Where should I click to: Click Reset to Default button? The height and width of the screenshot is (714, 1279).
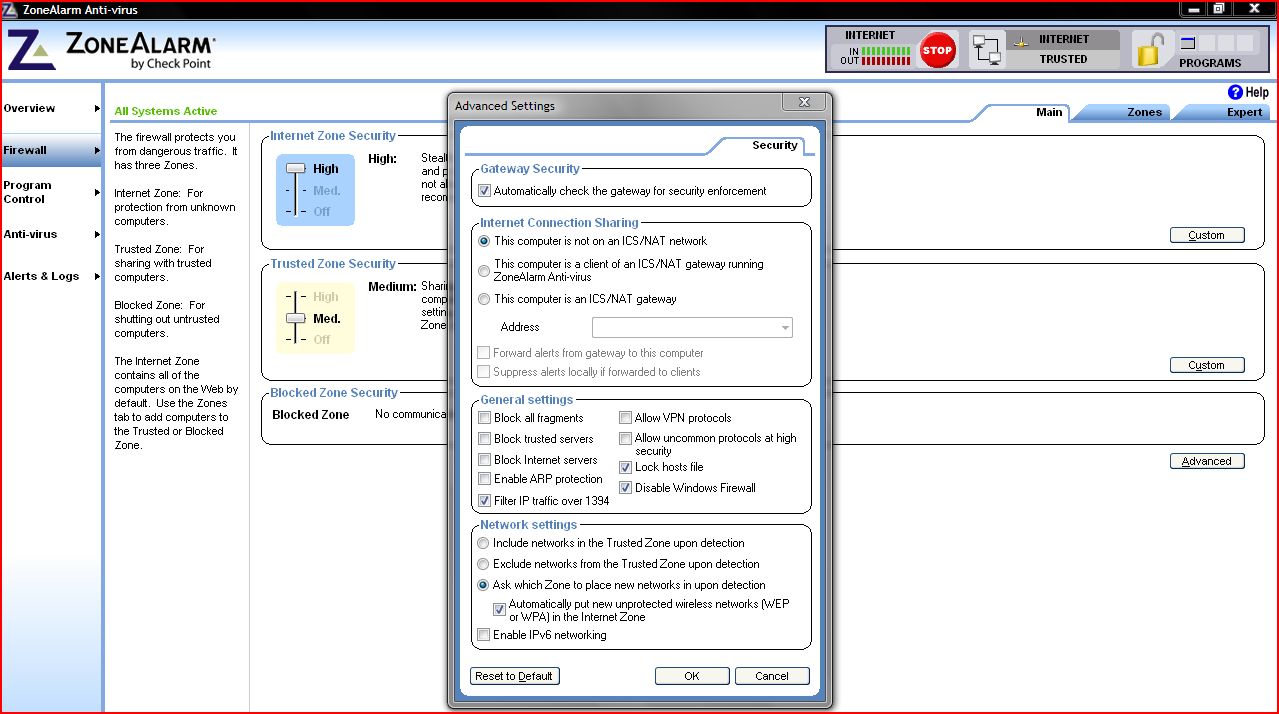514,676
